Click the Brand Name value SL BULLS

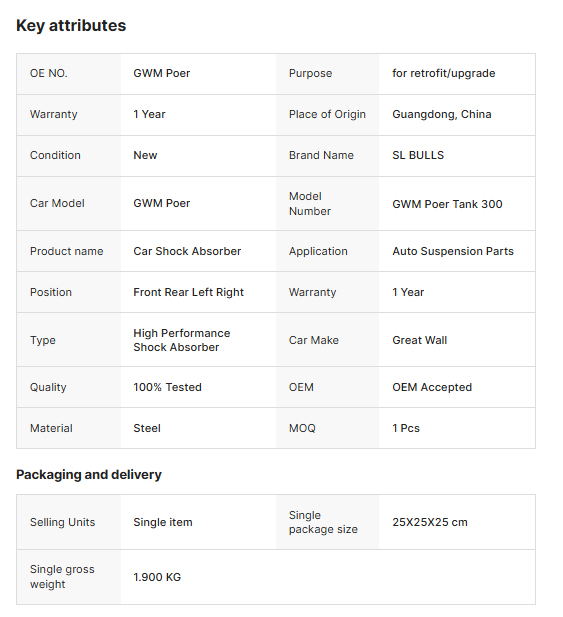coord(418,155)
